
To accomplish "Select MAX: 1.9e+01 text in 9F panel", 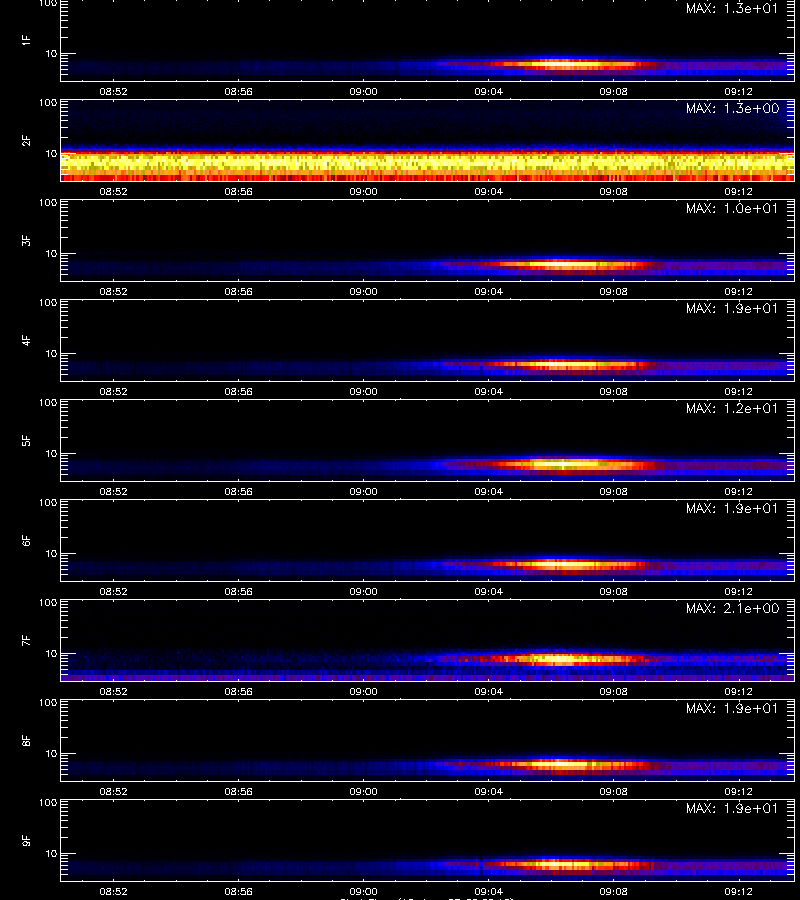I will pyautogui.click(x=732, y=809).
